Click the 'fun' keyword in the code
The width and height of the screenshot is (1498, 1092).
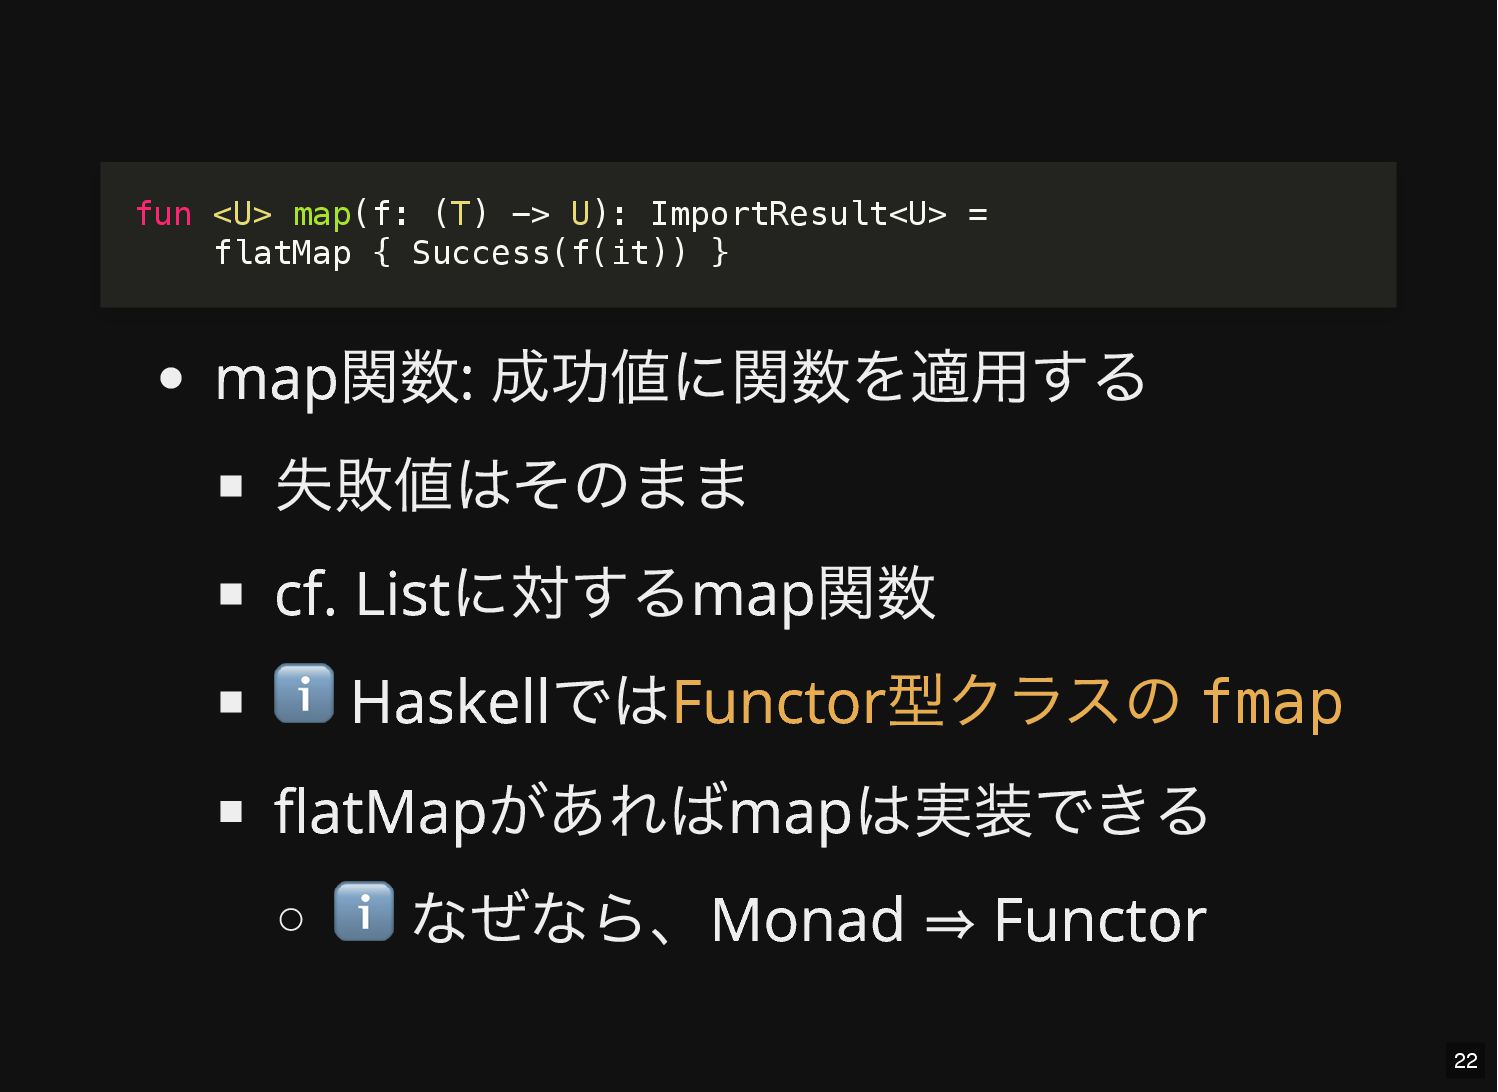tap(163, 213)
